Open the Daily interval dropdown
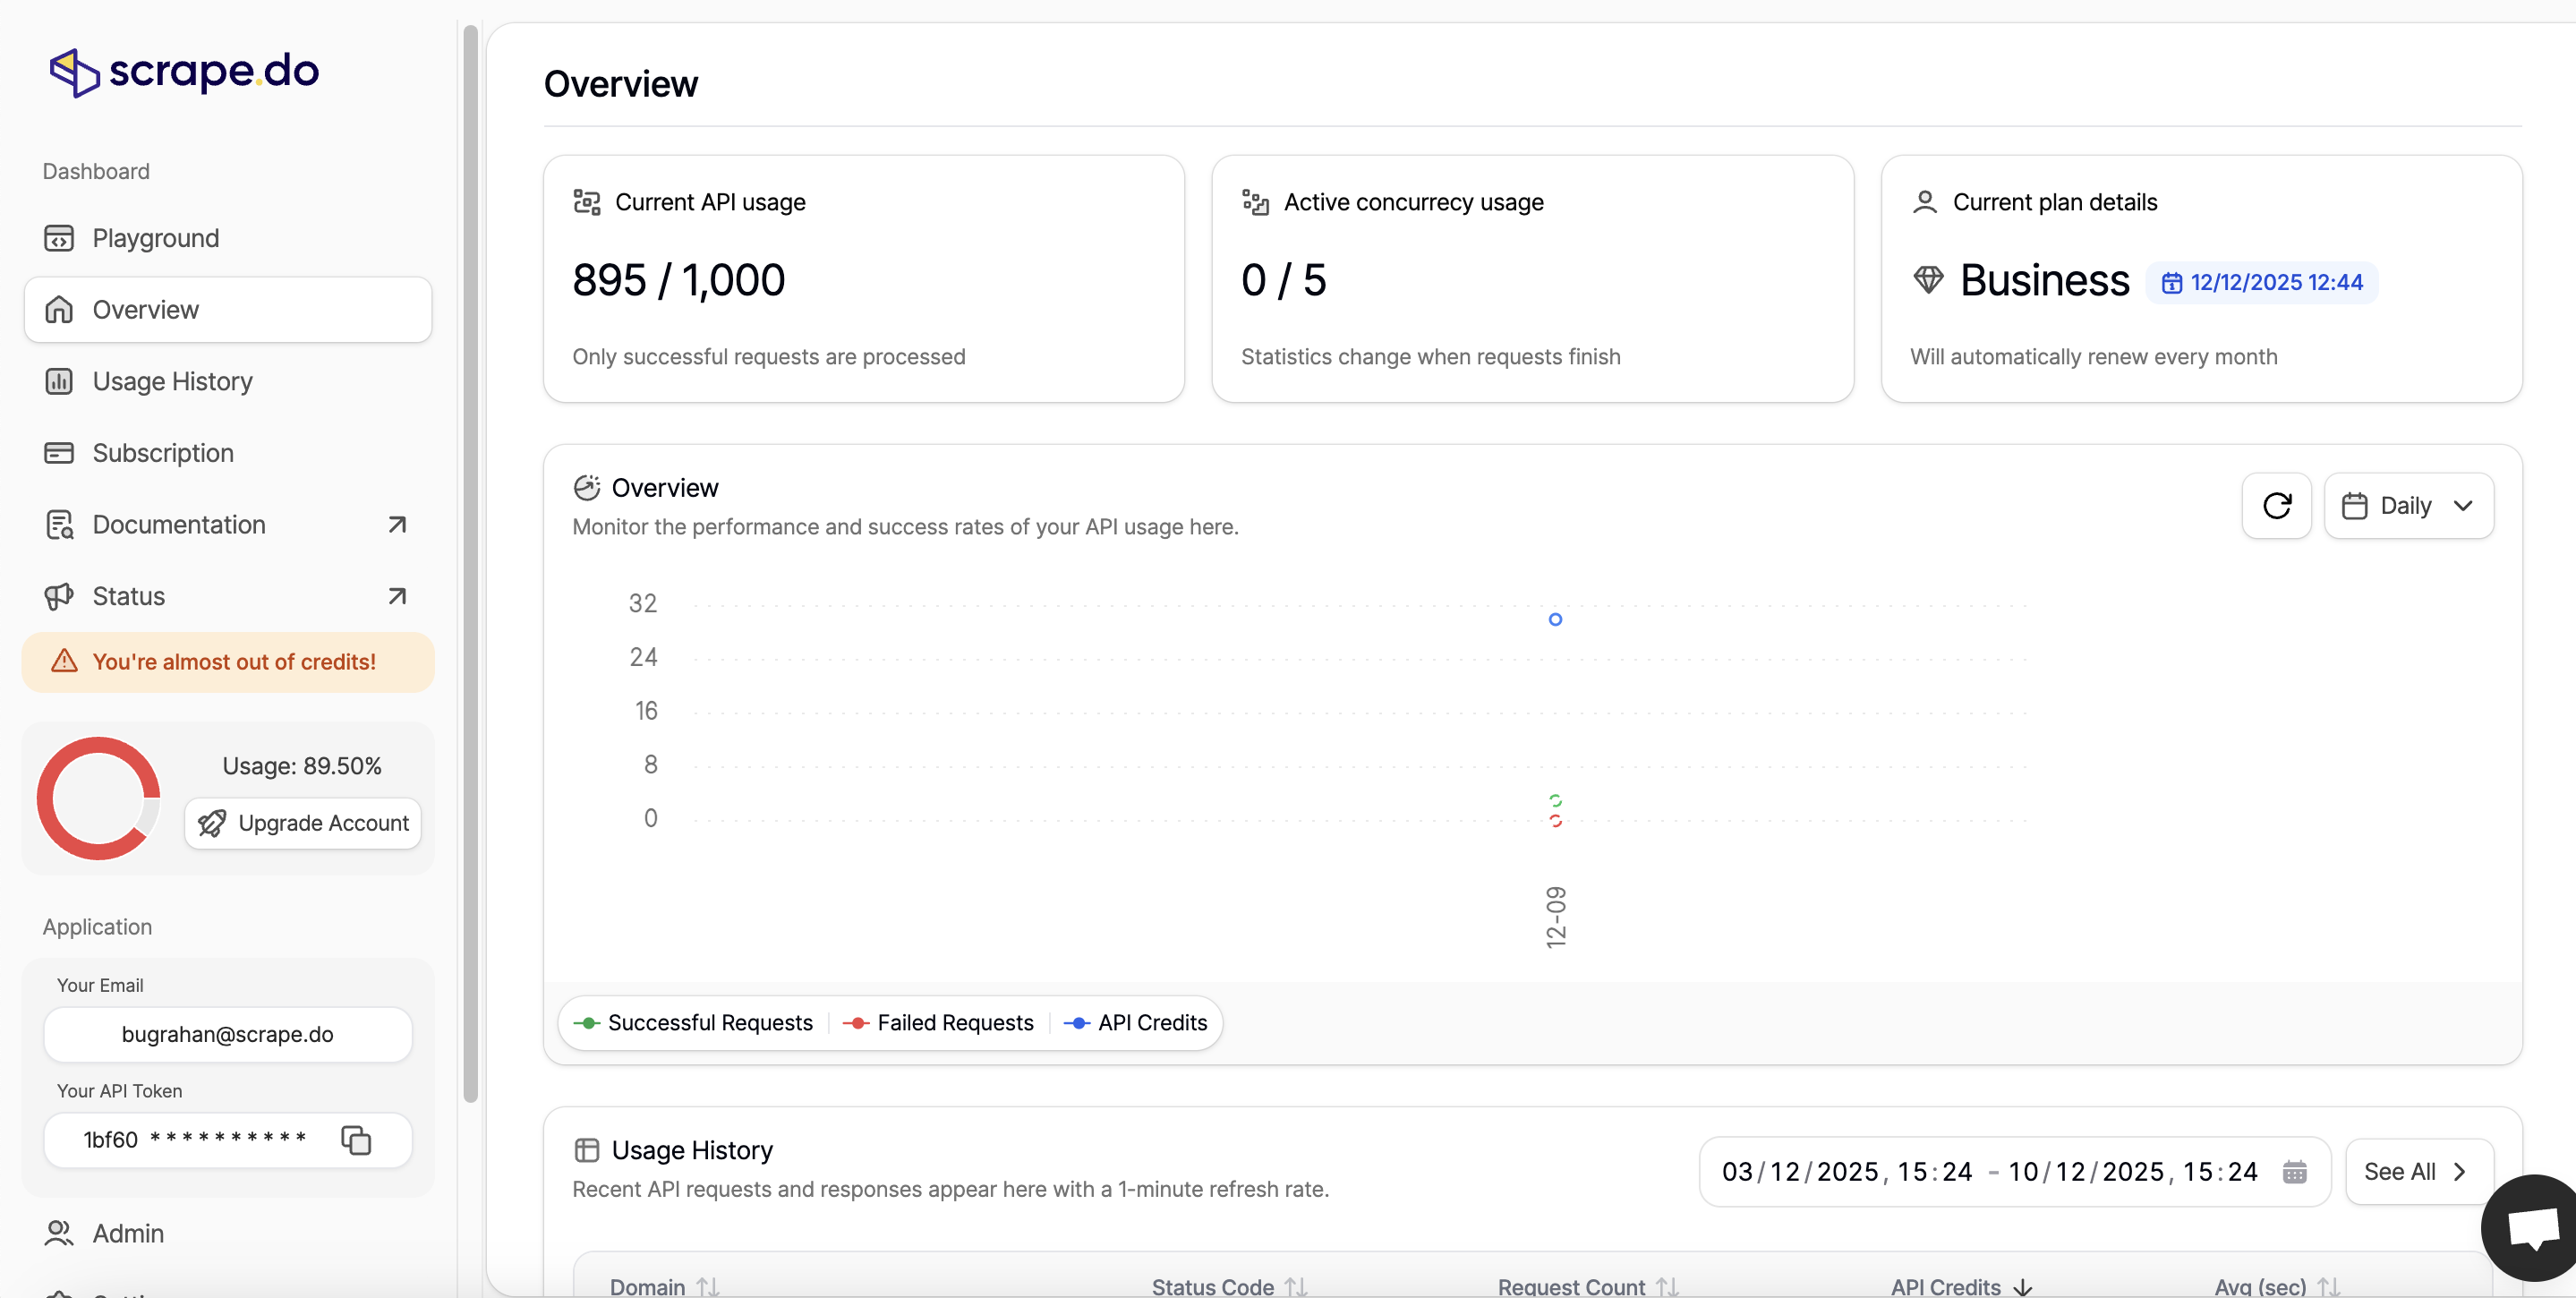Image resolution: width=2576 pixels, height=1298 pixels. (x=2408, y=506)
